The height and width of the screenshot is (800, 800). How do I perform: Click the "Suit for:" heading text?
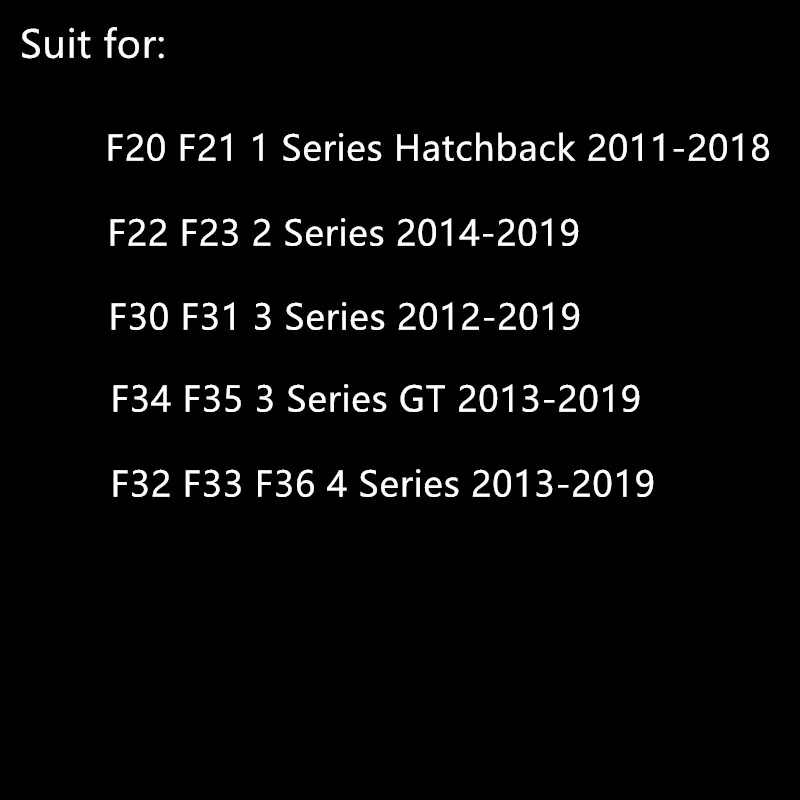click(93, 46)
